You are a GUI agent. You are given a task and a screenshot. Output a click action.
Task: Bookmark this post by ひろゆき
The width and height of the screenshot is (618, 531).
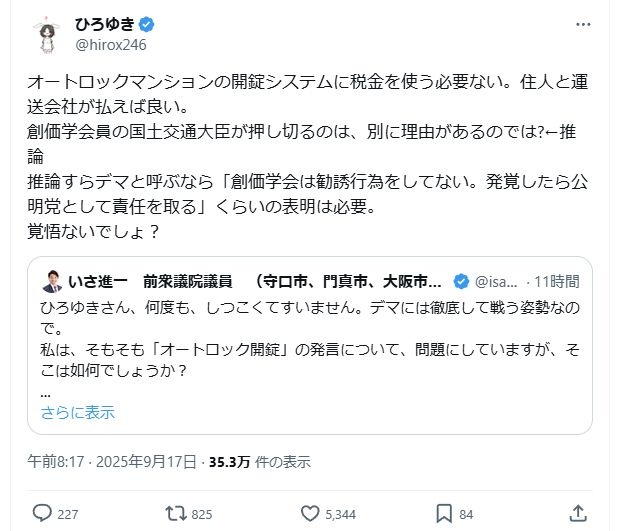pyautogui.click(x=444, y=513)
